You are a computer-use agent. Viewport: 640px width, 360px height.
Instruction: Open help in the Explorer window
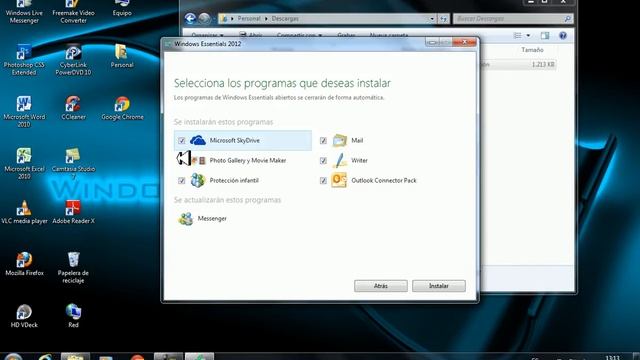coord(563,36)
